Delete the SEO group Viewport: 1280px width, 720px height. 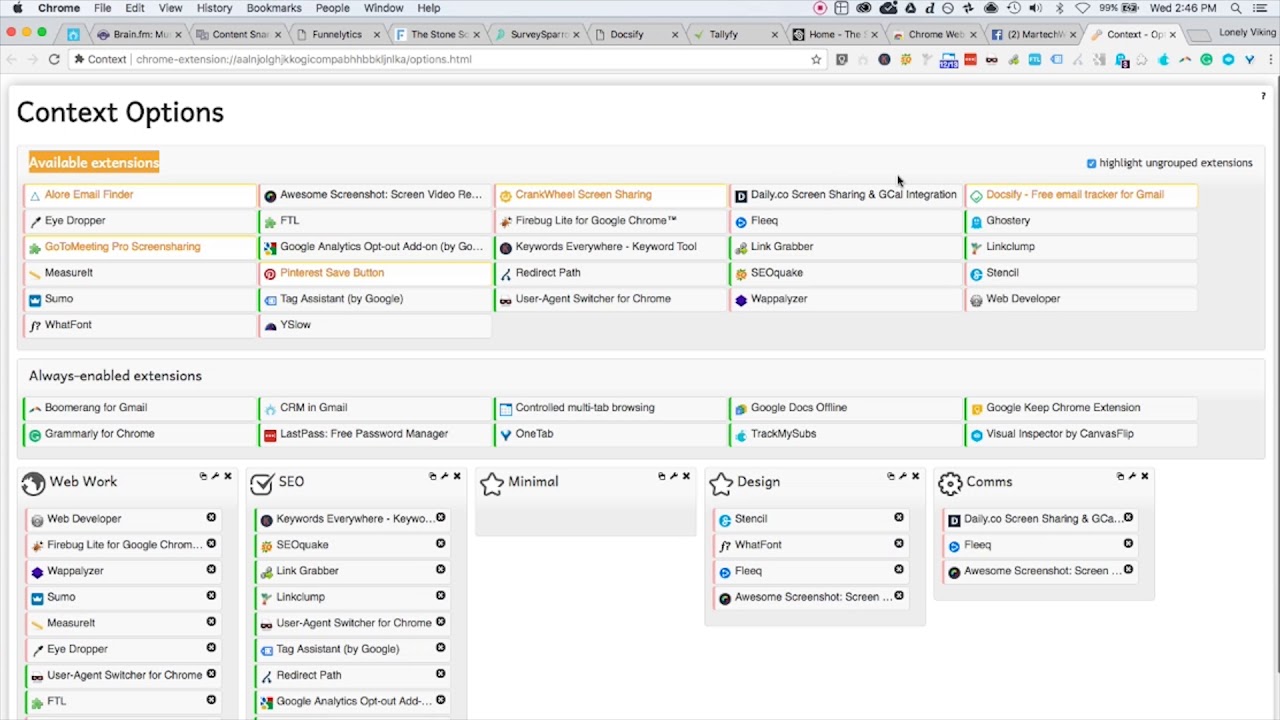pos(457,476)
